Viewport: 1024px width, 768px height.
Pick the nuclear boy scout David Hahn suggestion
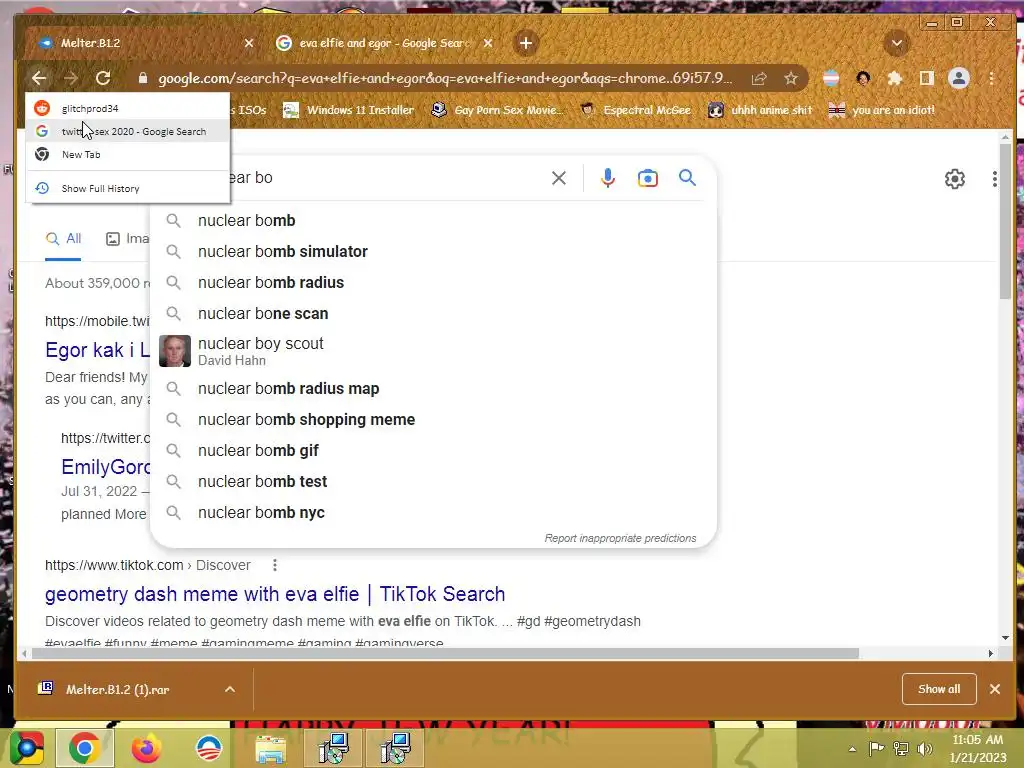(434, 351)
